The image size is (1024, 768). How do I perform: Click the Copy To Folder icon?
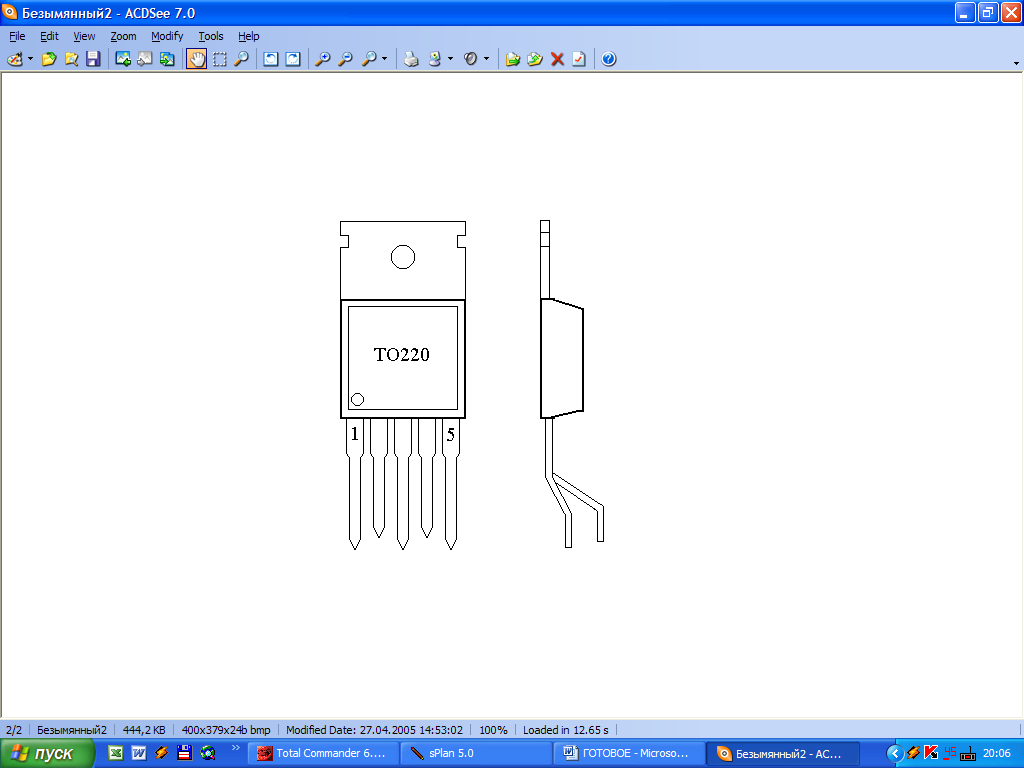[513, 59]
